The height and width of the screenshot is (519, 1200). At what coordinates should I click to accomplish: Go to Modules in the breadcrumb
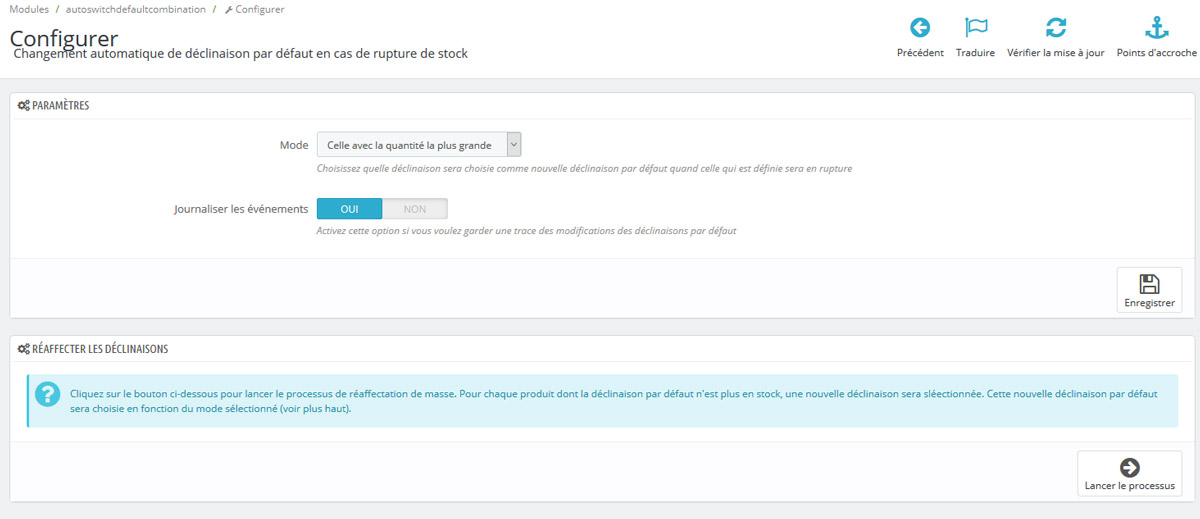click(x=29, y=9)
